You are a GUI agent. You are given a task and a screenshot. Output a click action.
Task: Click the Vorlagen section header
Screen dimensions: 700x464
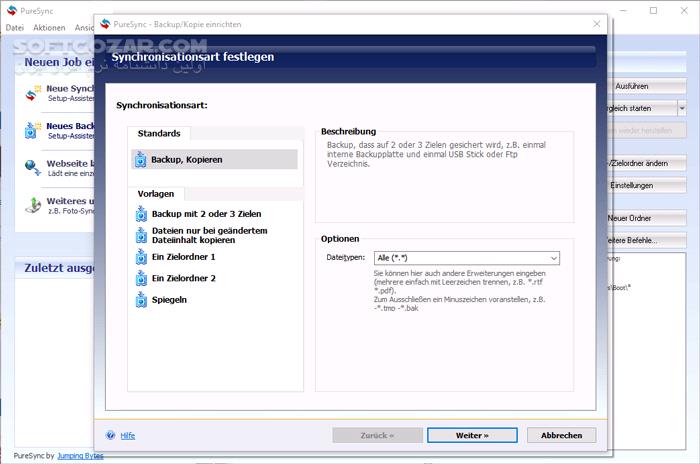click(x=156, y=194)
